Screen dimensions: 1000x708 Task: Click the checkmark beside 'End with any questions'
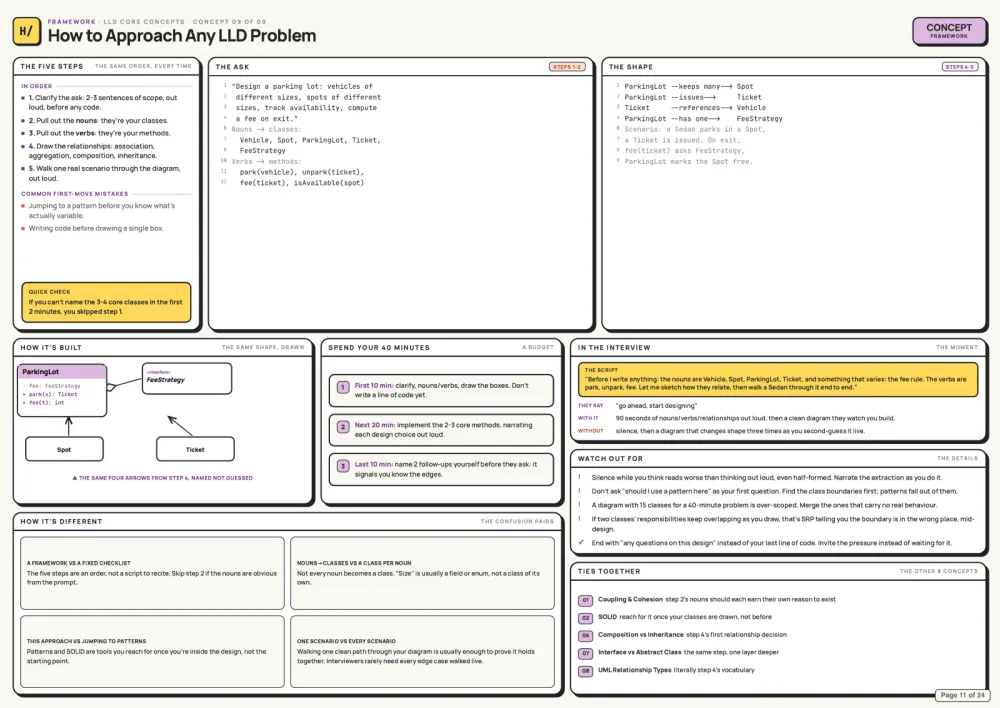(x=581, y=542)
